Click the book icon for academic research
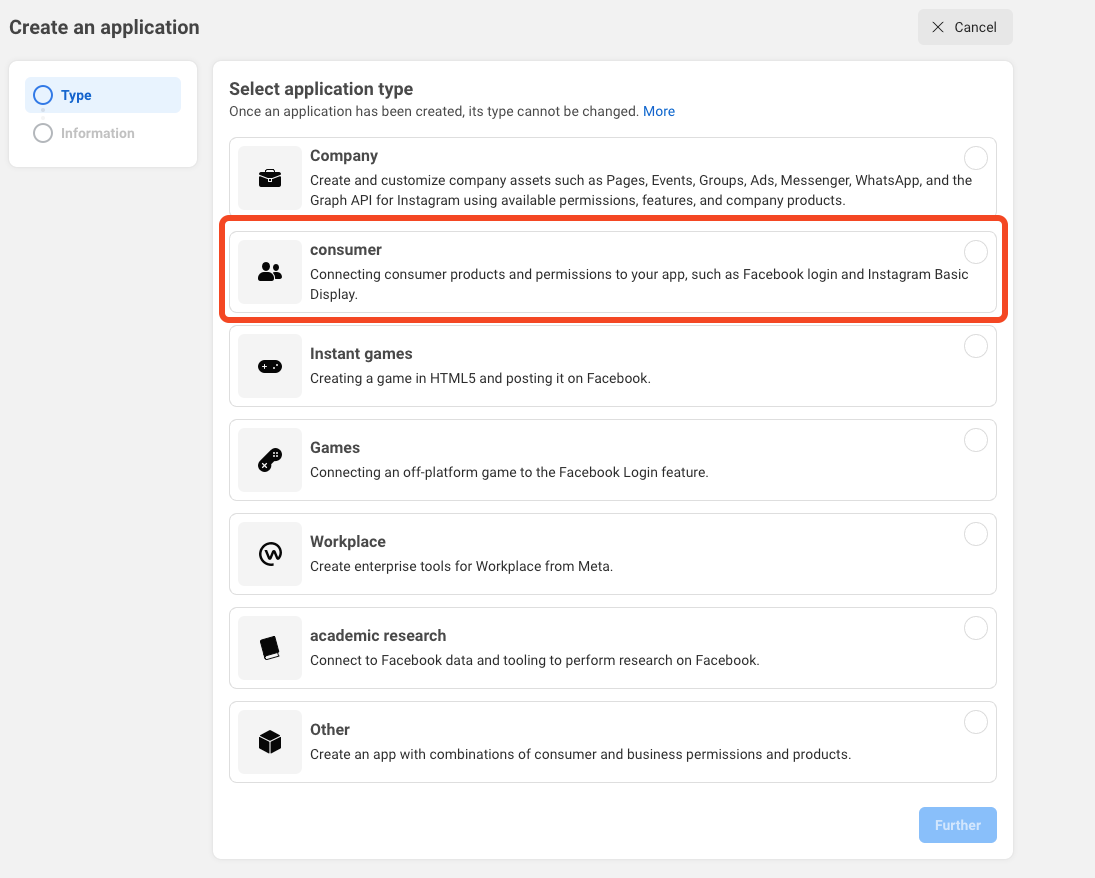The width and height of the screenshot is (1095, 878). point(270,648)
